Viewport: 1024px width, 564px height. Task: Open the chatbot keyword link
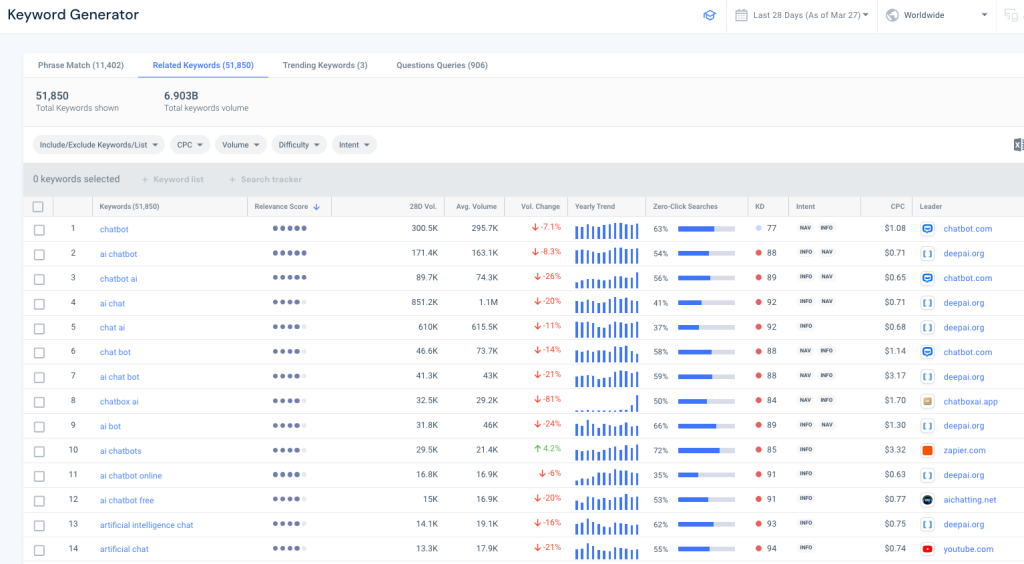point(114,229)
